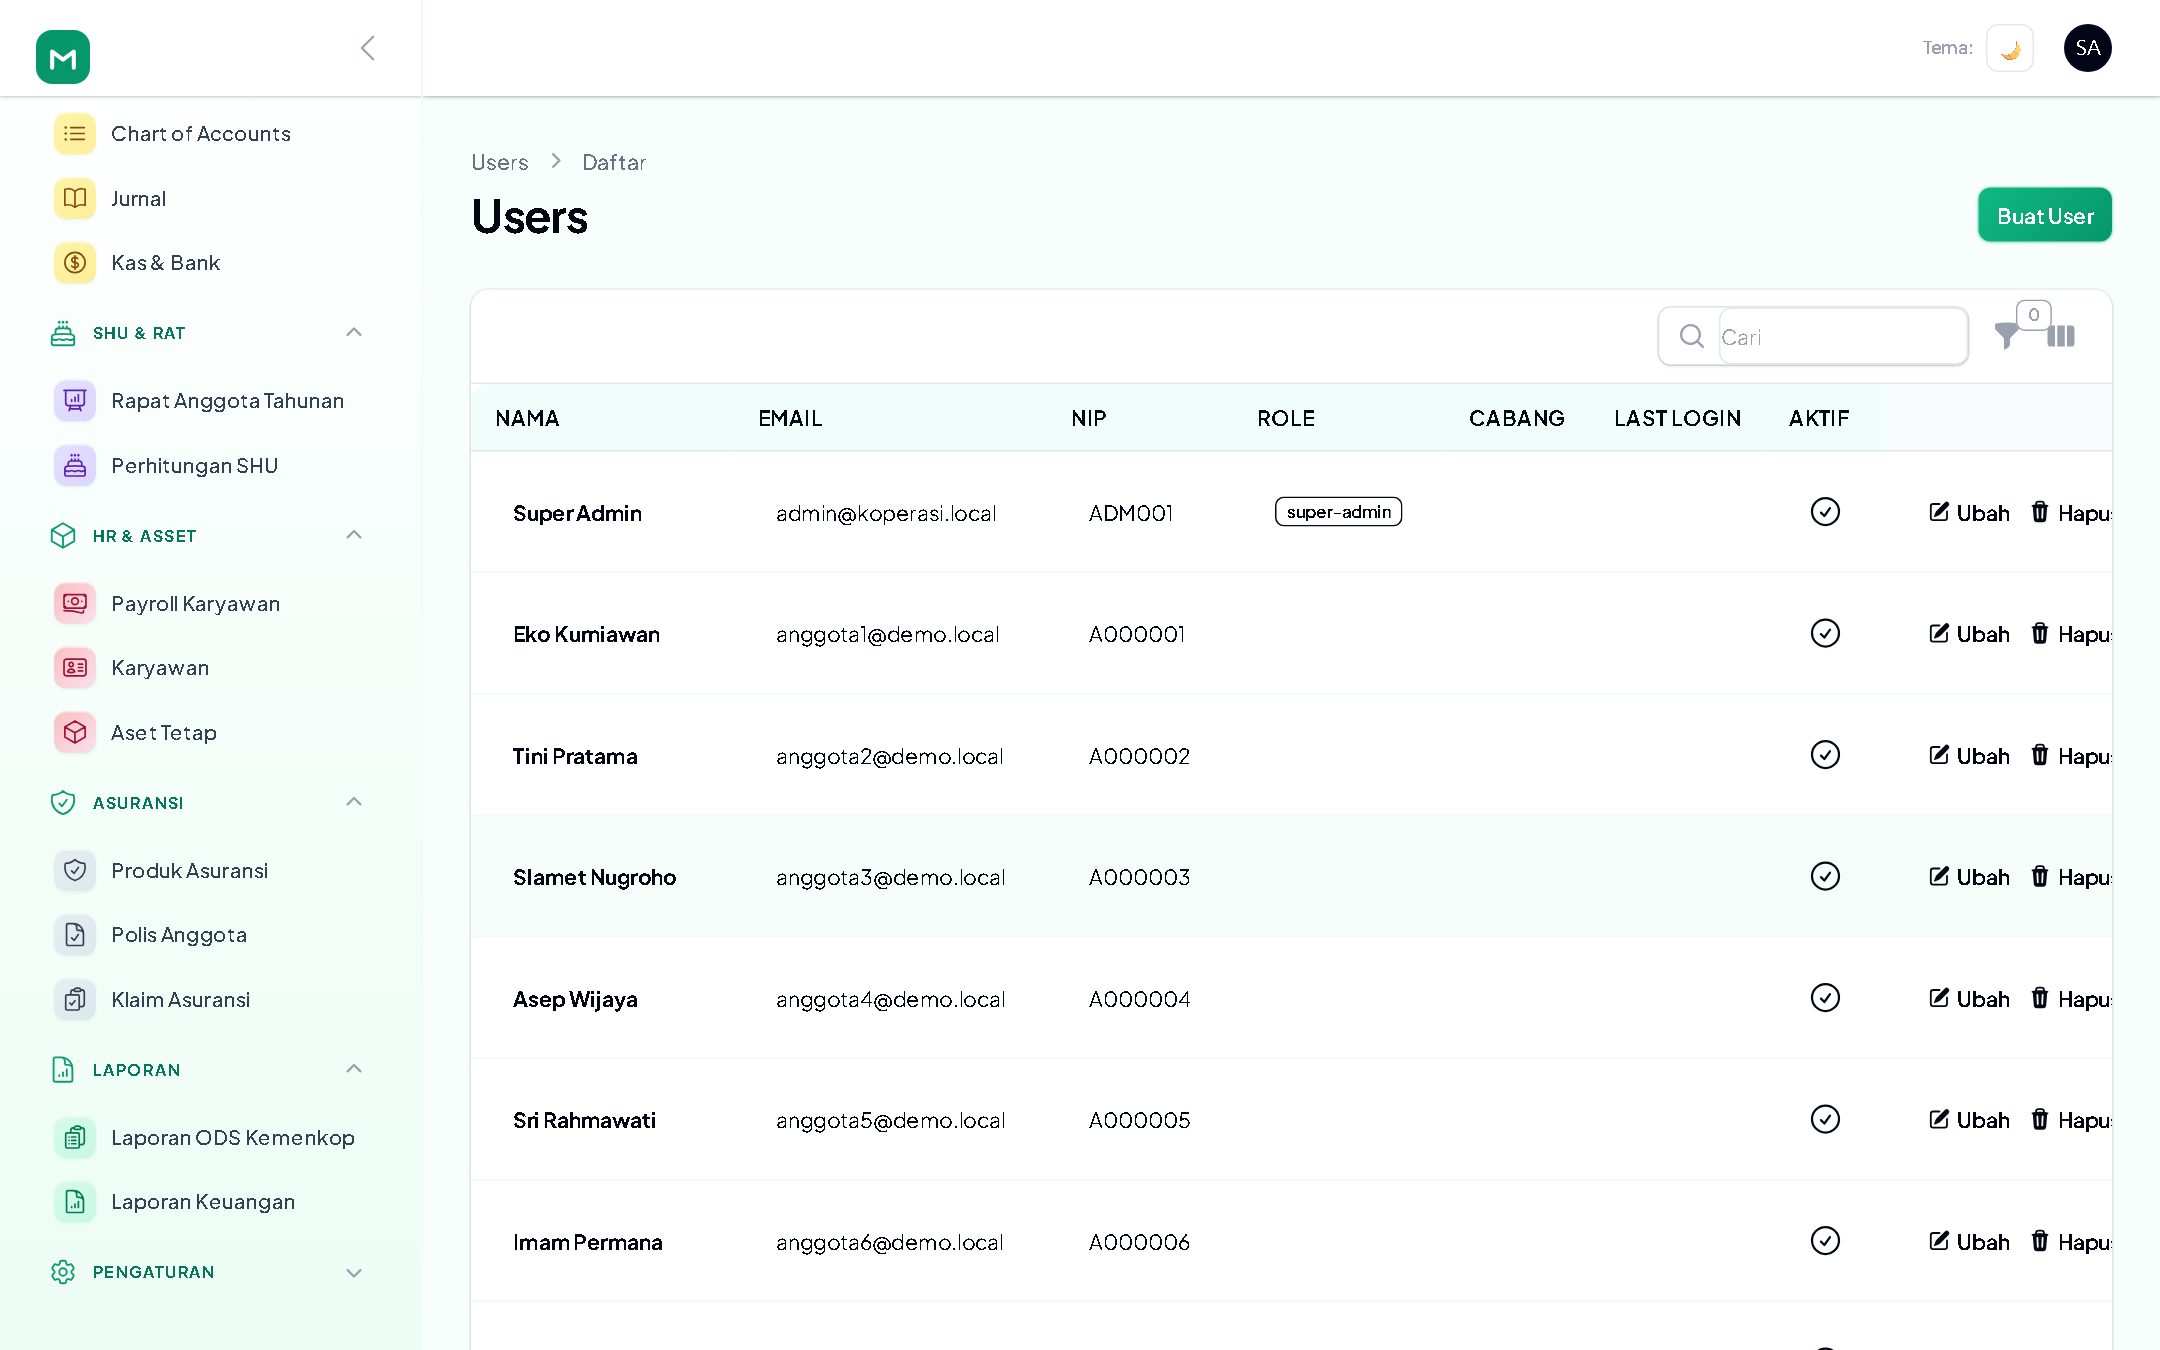
Task: Sort table by NAMA column
Action: pyautogui.click(x=527, y=418)
